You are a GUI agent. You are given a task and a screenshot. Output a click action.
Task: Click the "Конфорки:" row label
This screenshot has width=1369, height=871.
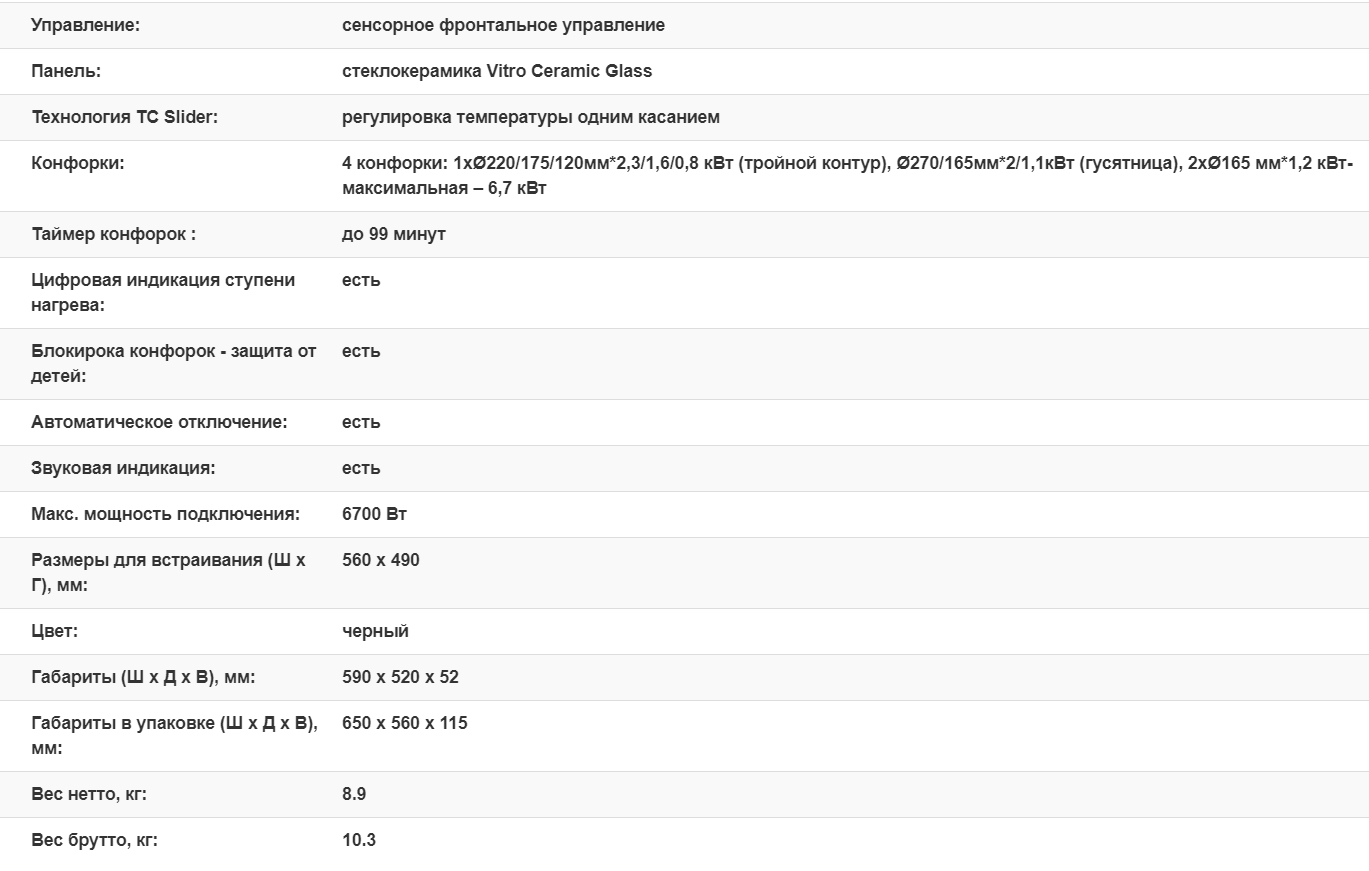pyautogui.click(x=78, y=163)
